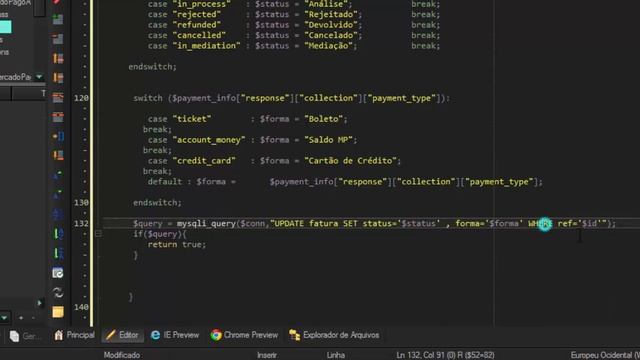Click the table icon with red top line
Screen dimensions: 640x360
point(58,97)
